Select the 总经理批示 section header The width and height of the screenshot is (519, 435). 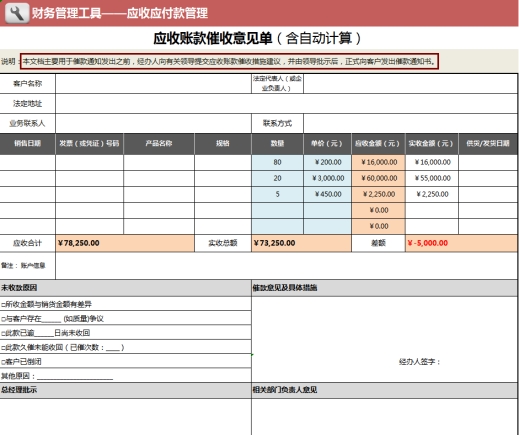(125, 390)
